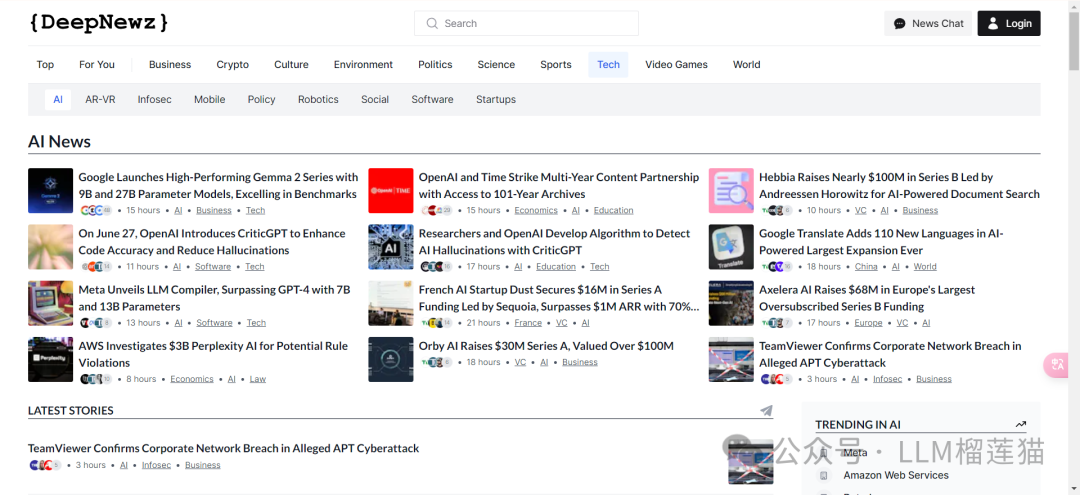Open the AI chip hallucinations thumbnail

click(x=391, y=246)
